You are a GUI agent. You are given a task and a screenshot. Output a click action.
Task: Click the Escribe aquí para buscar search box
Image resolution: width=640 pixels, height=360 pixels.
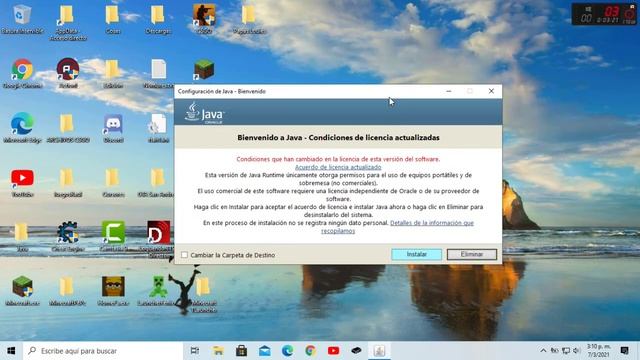[x=103, y=351]
